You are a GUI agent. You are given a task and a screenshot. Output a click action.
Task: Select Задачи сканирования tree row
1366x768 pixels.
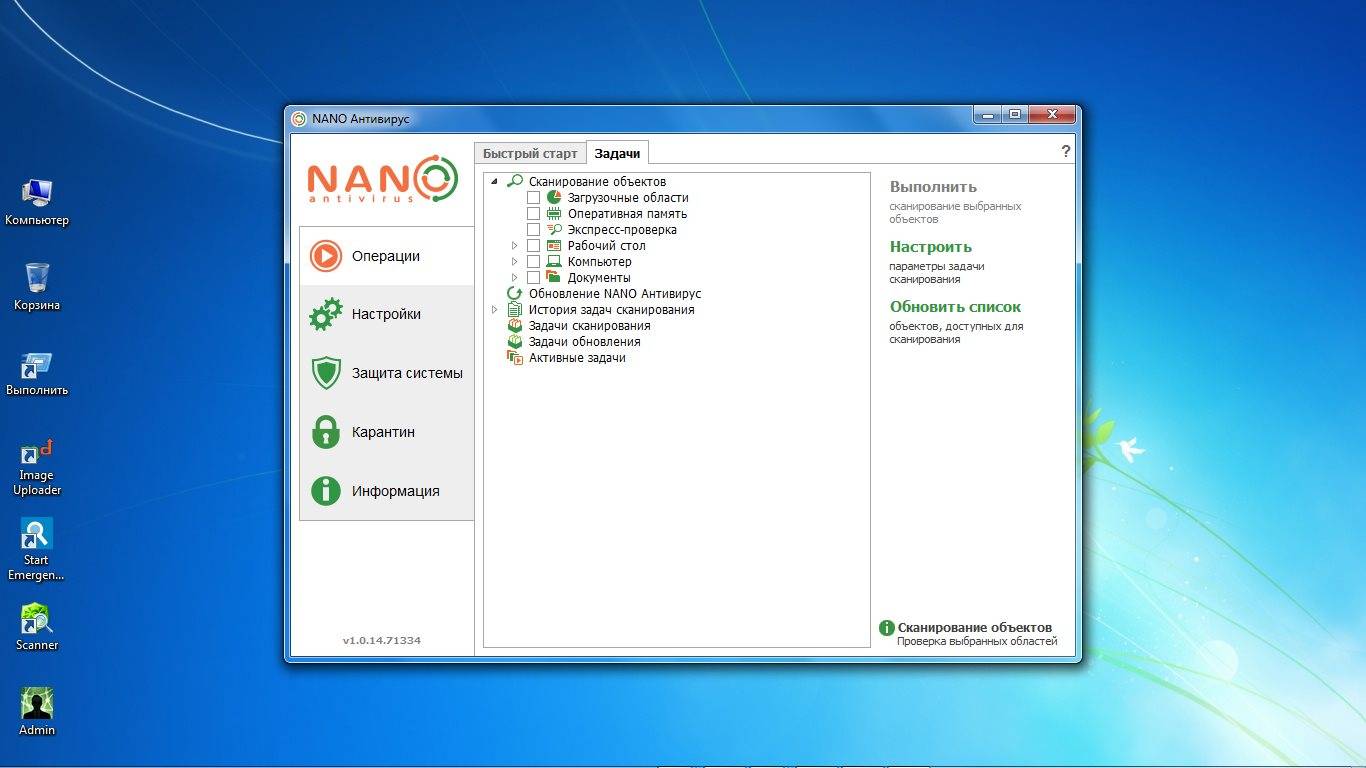click(590, 325)
